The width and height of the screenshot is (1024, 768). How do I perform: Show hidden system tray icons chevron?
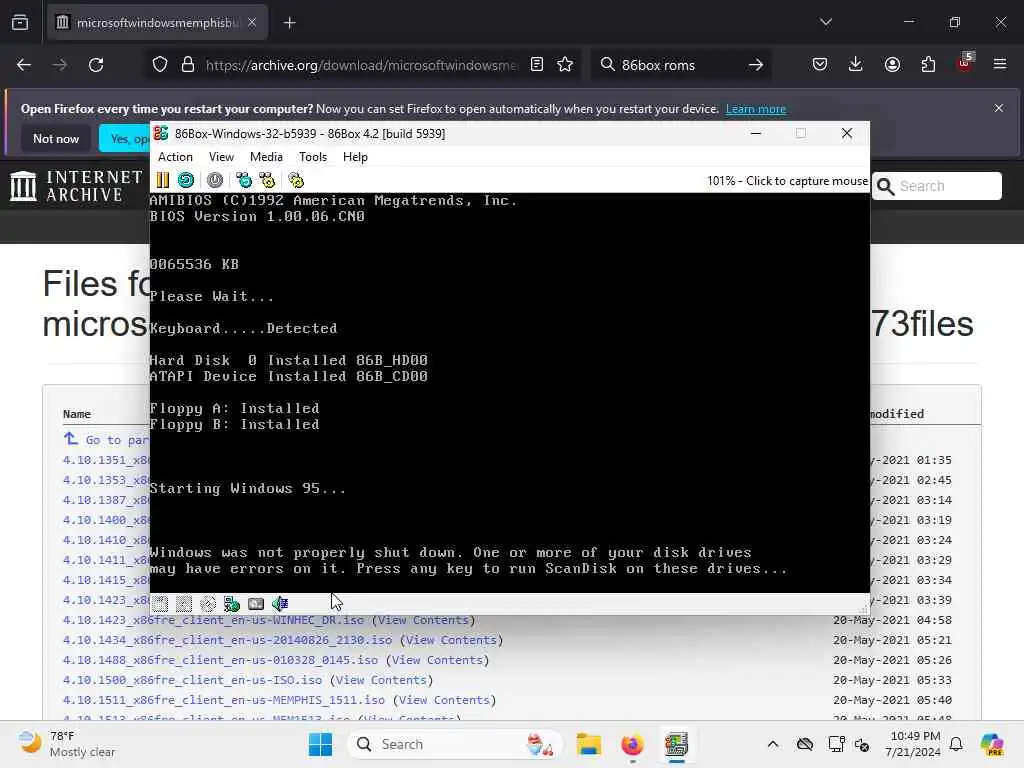tap(773, 744)
